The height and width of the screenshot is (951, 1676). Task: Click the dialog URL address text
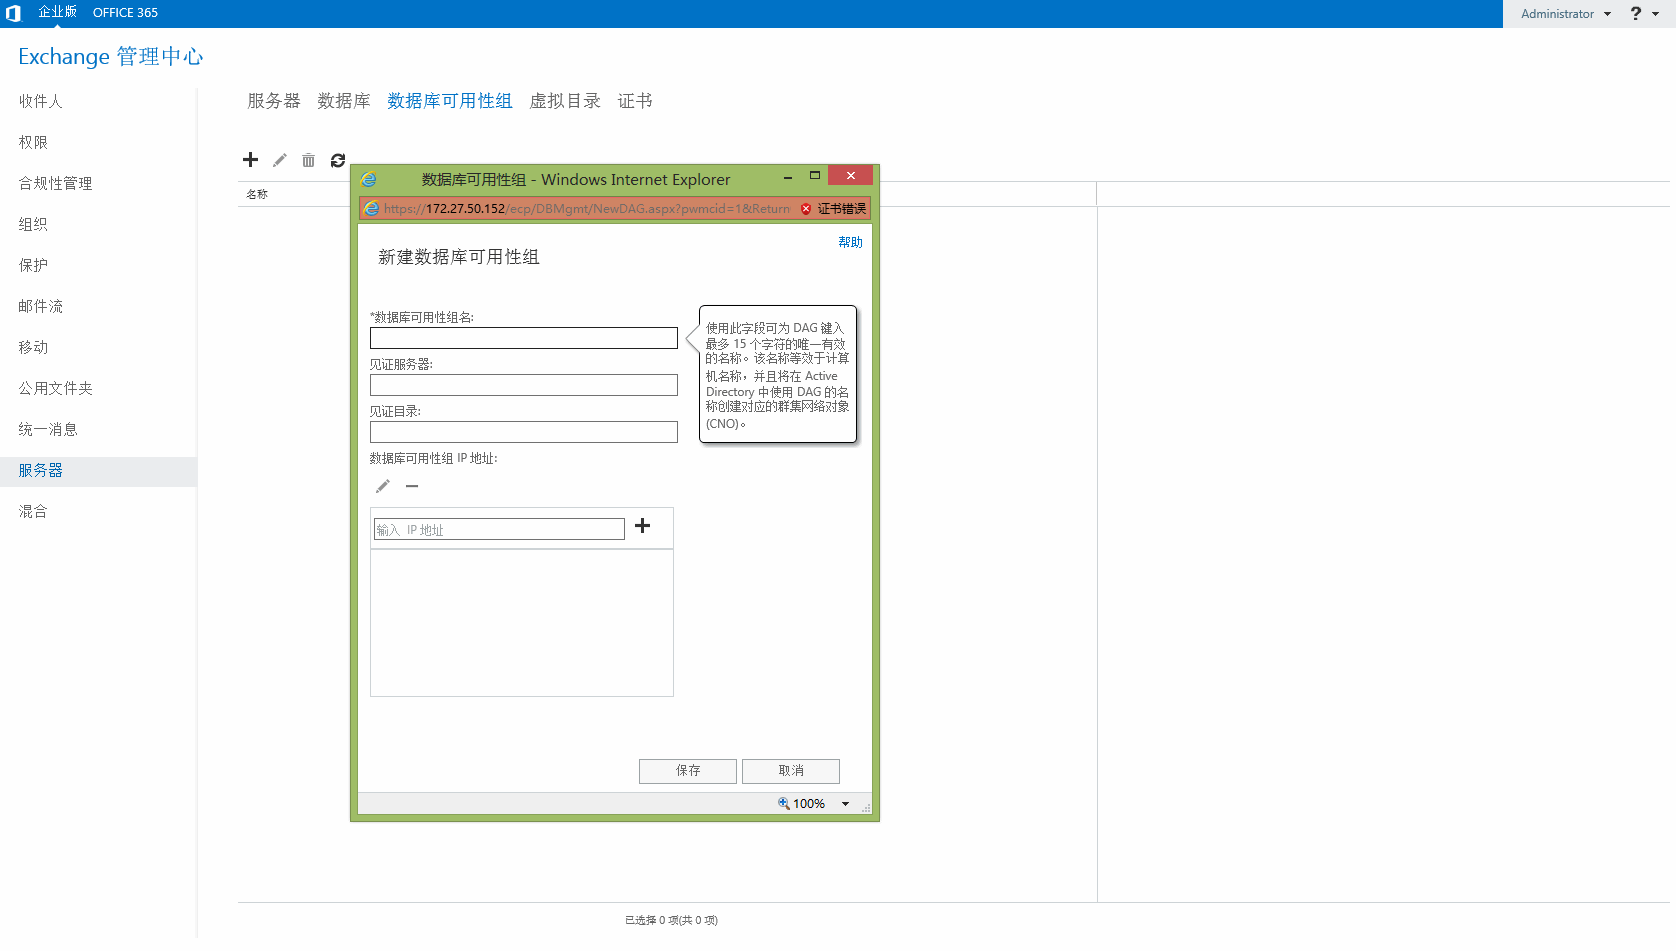coord(587,209)
